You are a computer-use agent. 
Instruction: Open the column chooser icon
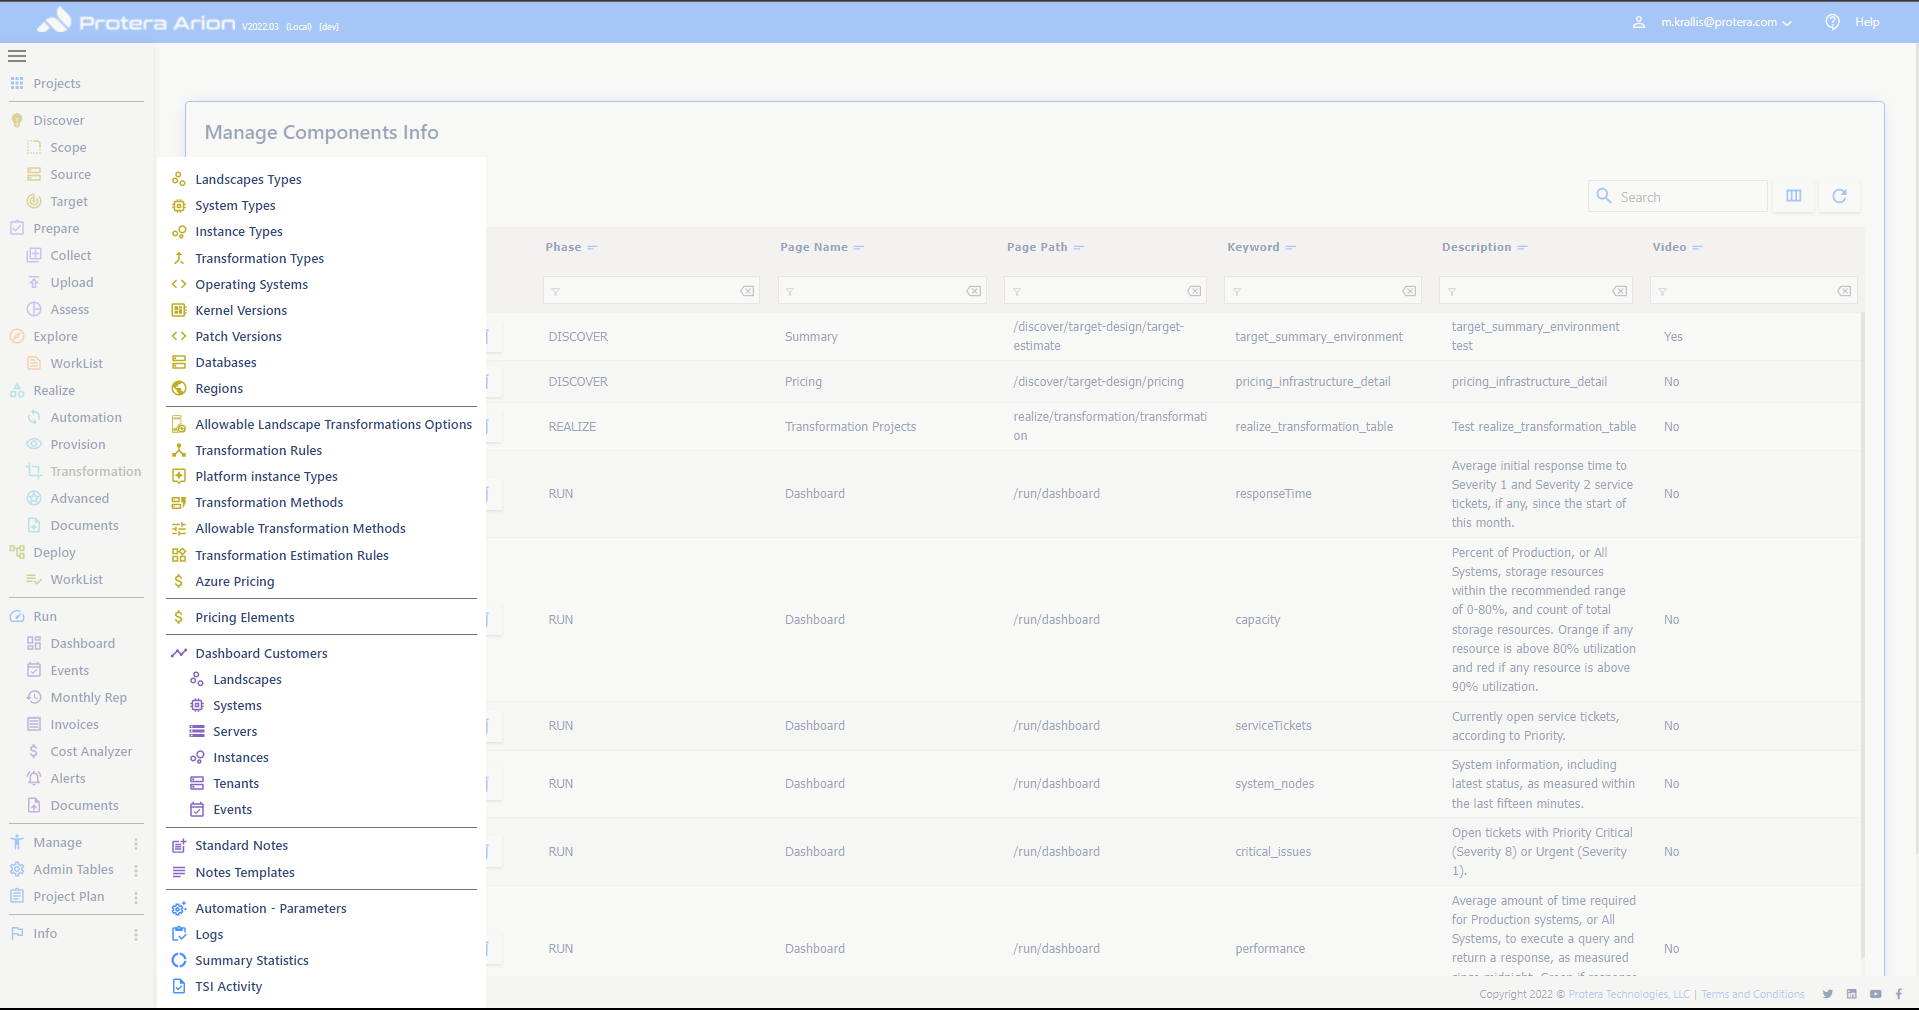[x=1794, y=196]
